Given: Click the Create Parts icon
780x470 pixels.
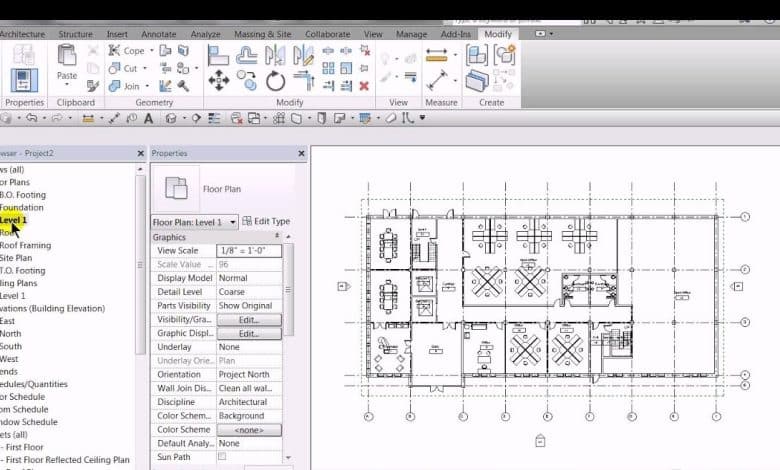Looking at the screenshot, I should pos(477,81).
